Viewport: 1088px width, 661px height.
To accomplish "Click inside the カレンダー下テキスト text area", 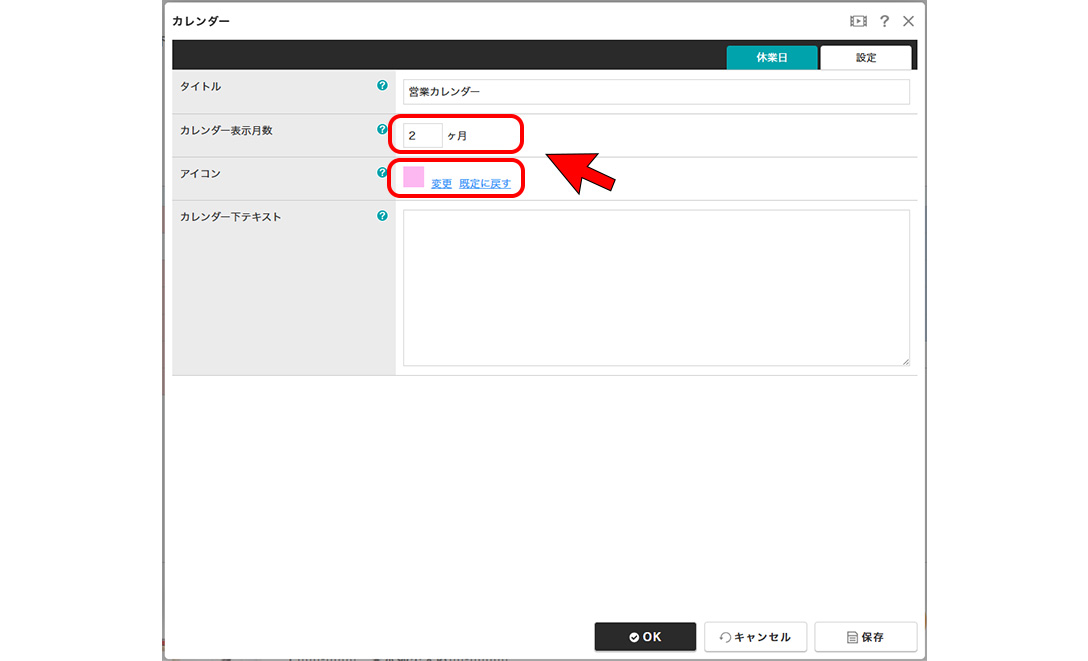I will click(656, 288).
